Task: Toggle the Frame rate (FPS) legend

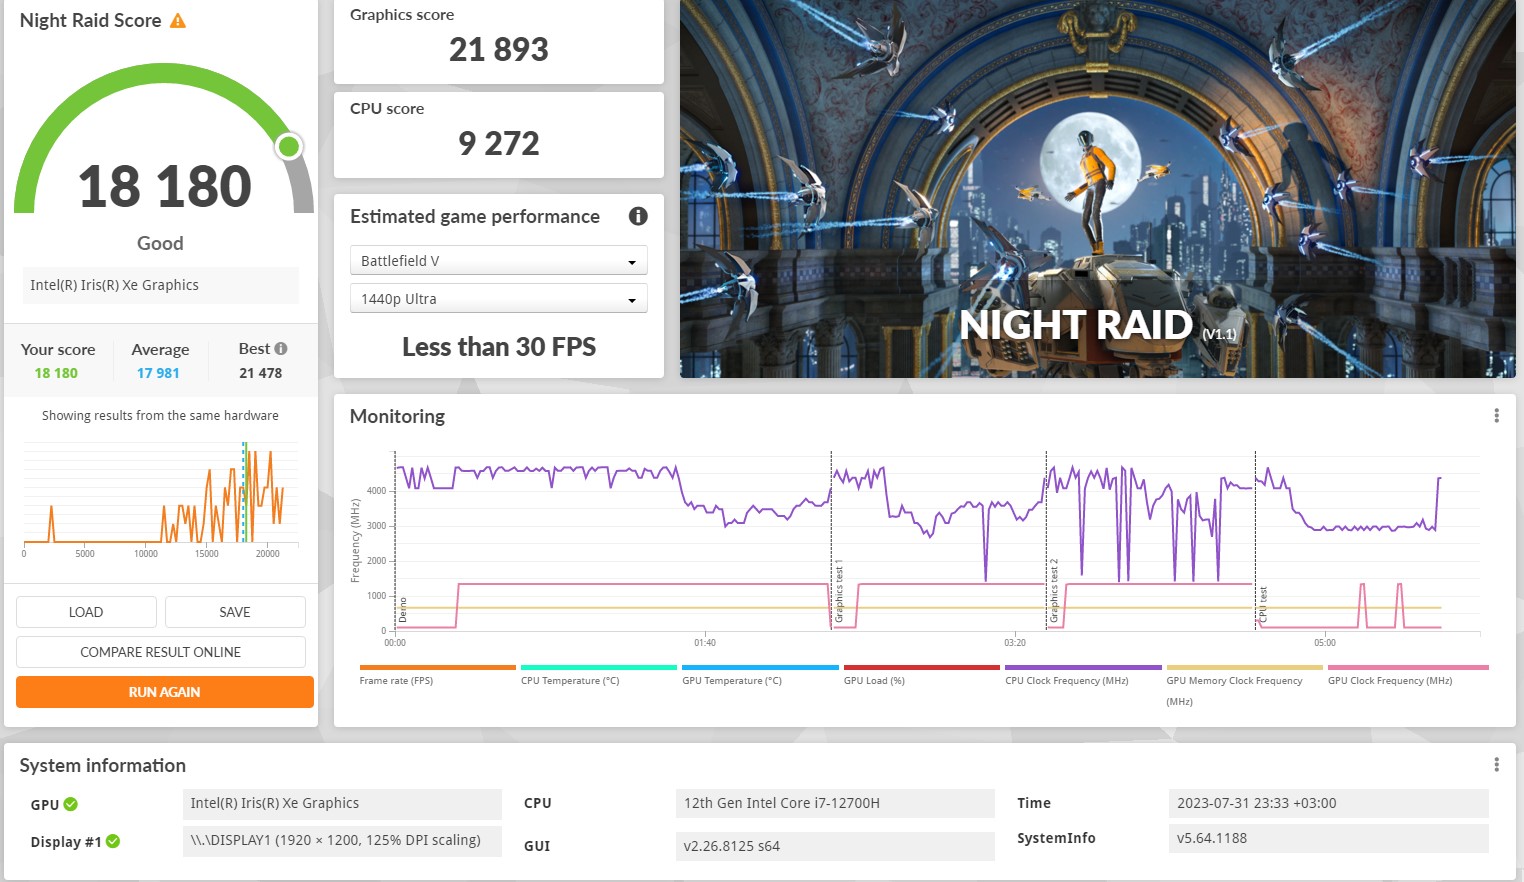Action: pyautogui.click(x=437, y=675)
